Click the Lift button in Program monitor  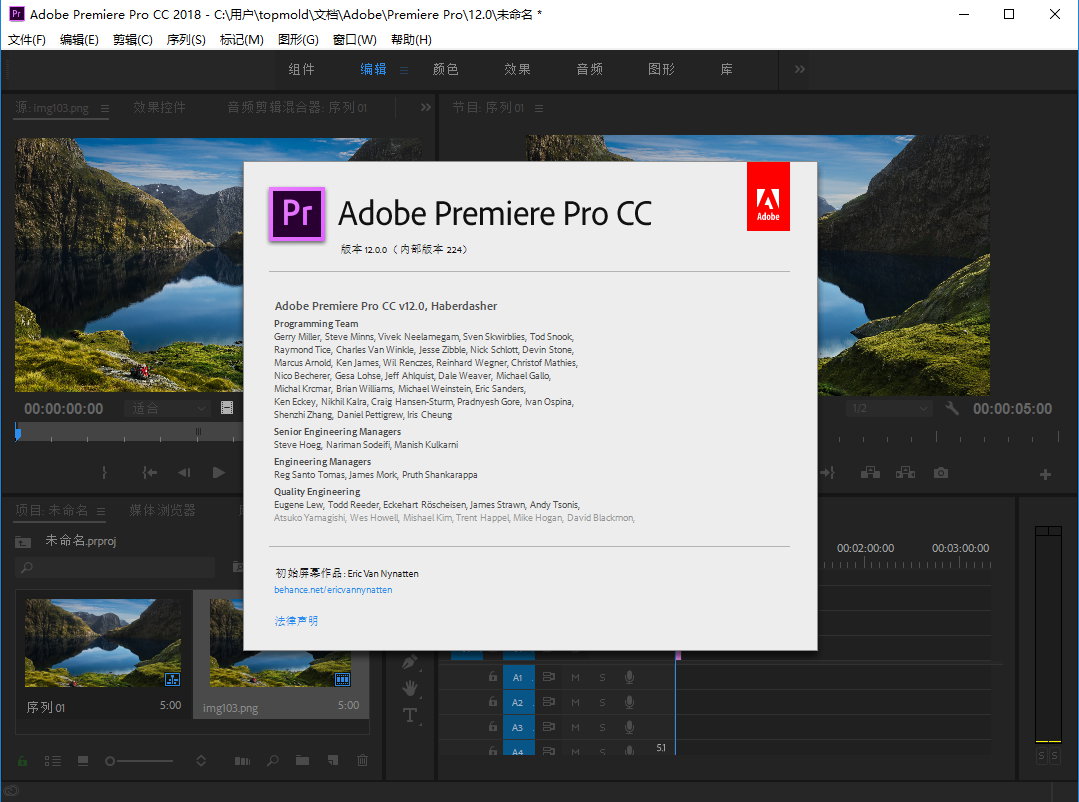[870, 472]
